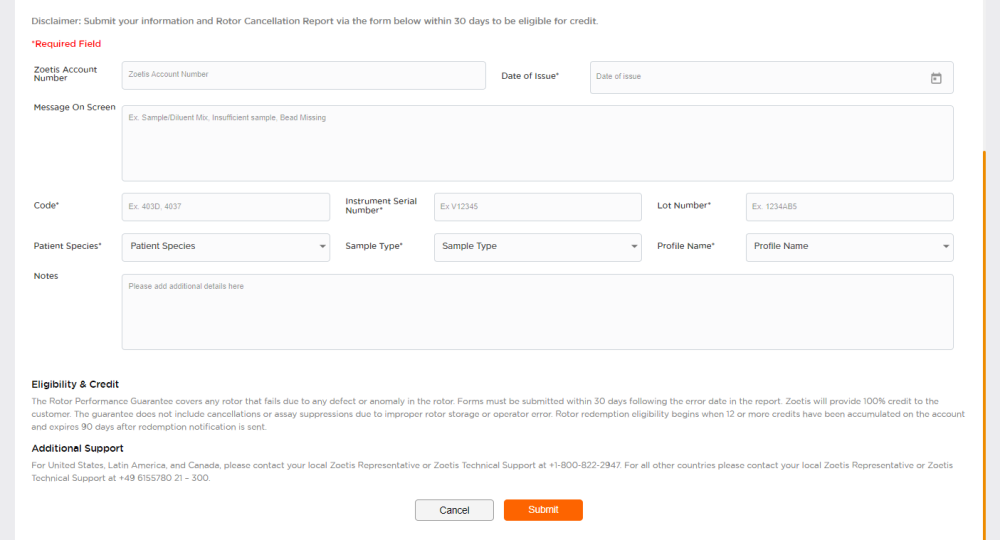Submit the rotor cancellation form
Screen dimensions: 1000x540
click(543, 510)
